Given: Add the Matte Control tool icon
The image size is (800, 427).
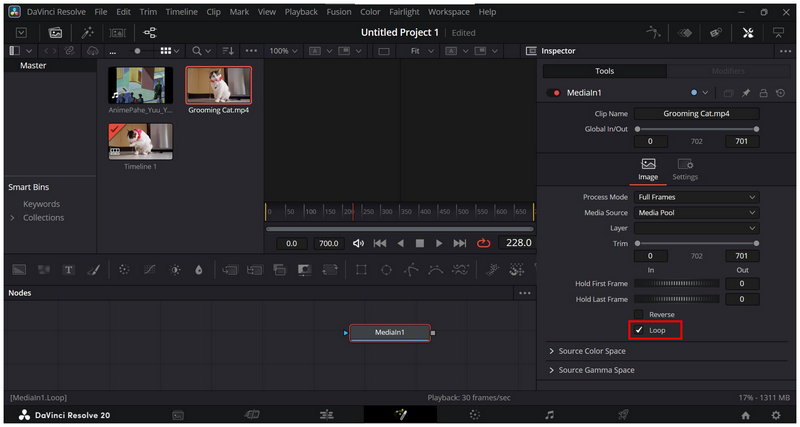Looking at the screenshot, I should (x=305, y=270).
